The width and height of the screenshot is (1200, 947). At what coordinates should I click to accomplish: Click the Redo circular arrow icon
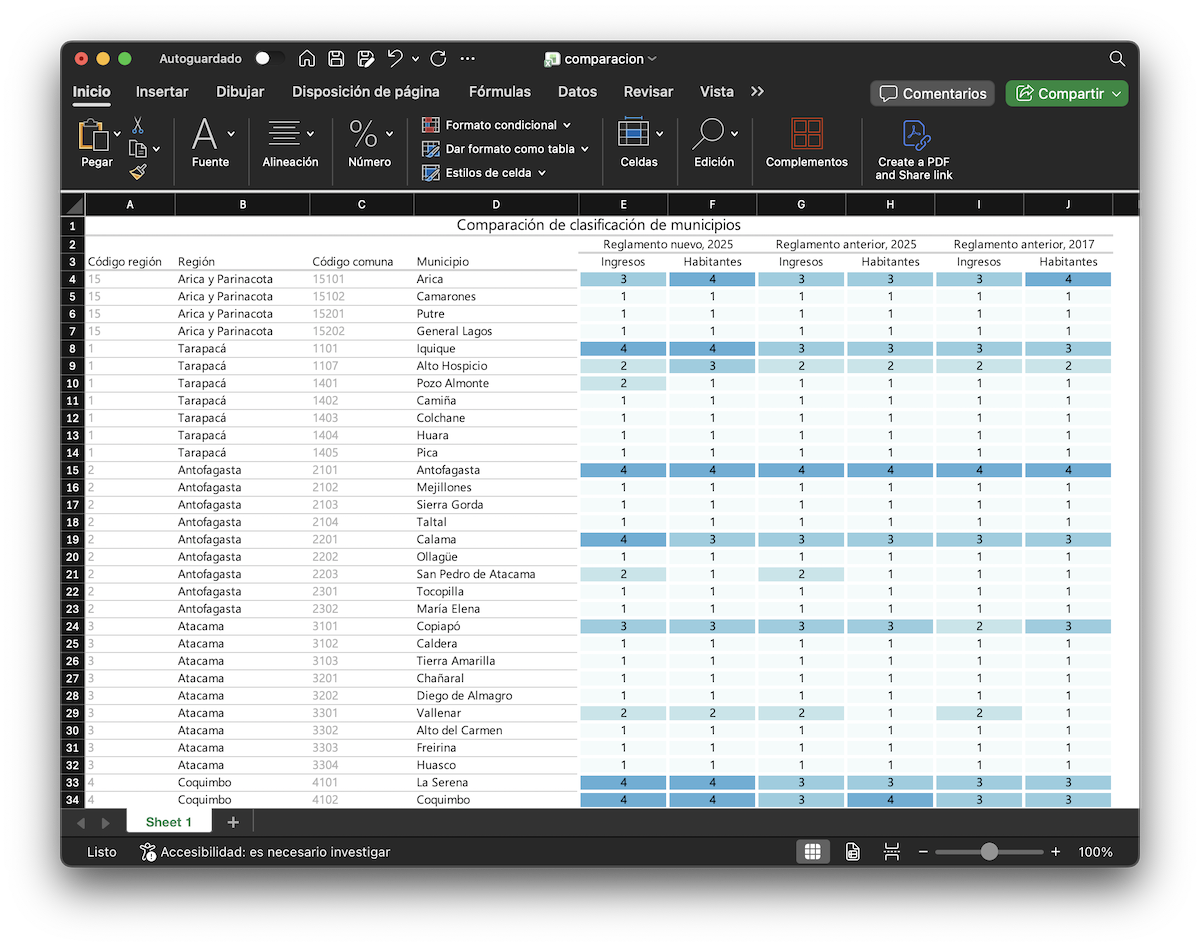[438, 59]
